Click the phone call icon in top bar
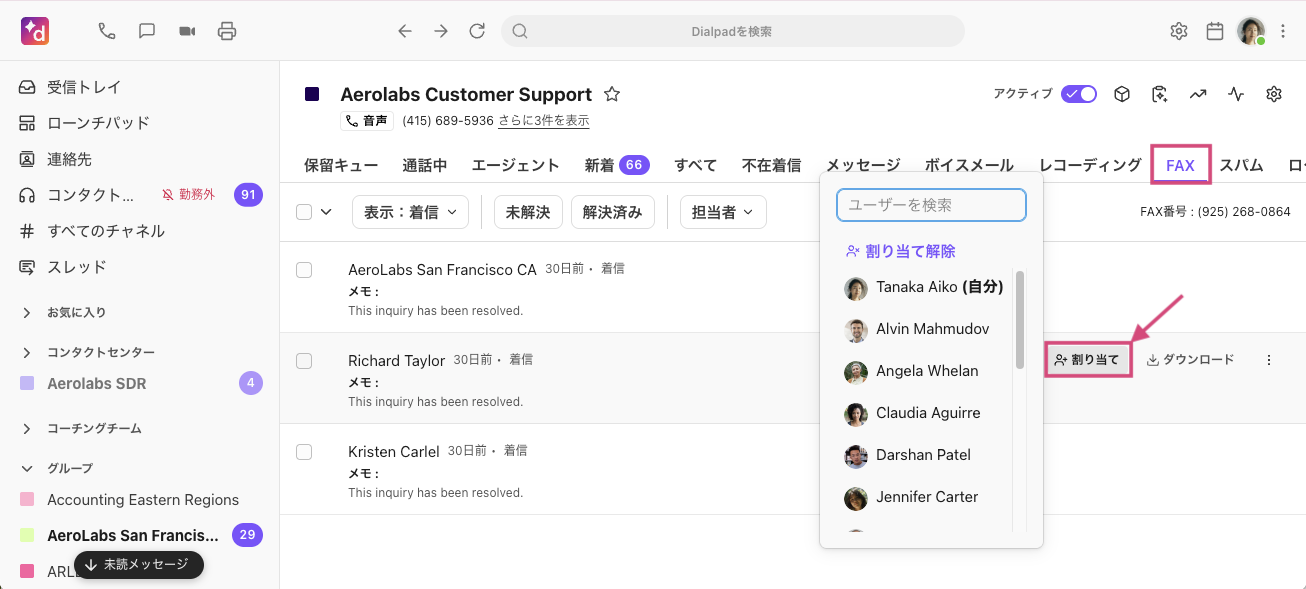Image resolution: width=1306 pixels, height=589 pixels. 107,31
